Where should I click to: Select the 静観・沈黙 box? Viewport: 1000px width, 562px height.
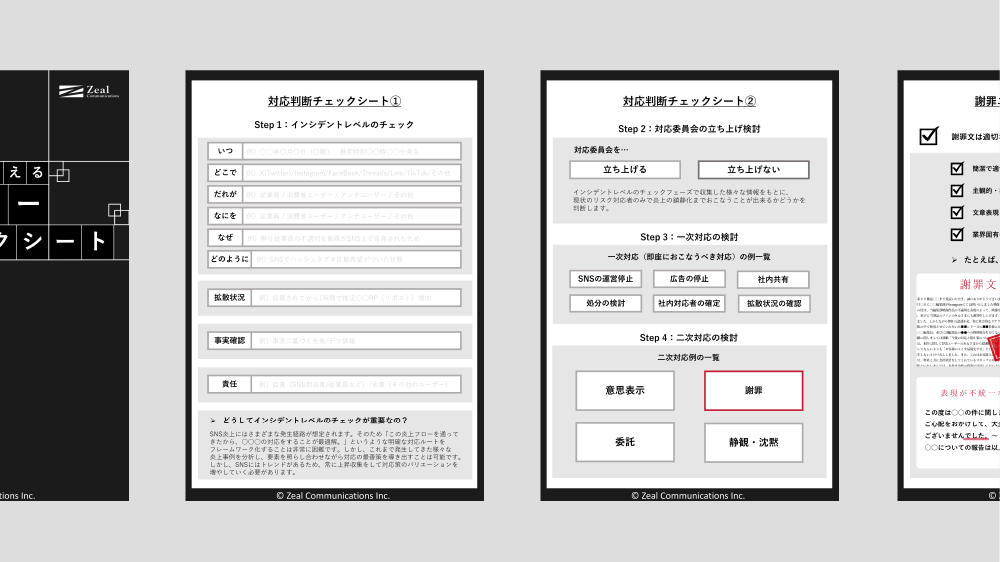pyautogui.click(x=753, y=442)
